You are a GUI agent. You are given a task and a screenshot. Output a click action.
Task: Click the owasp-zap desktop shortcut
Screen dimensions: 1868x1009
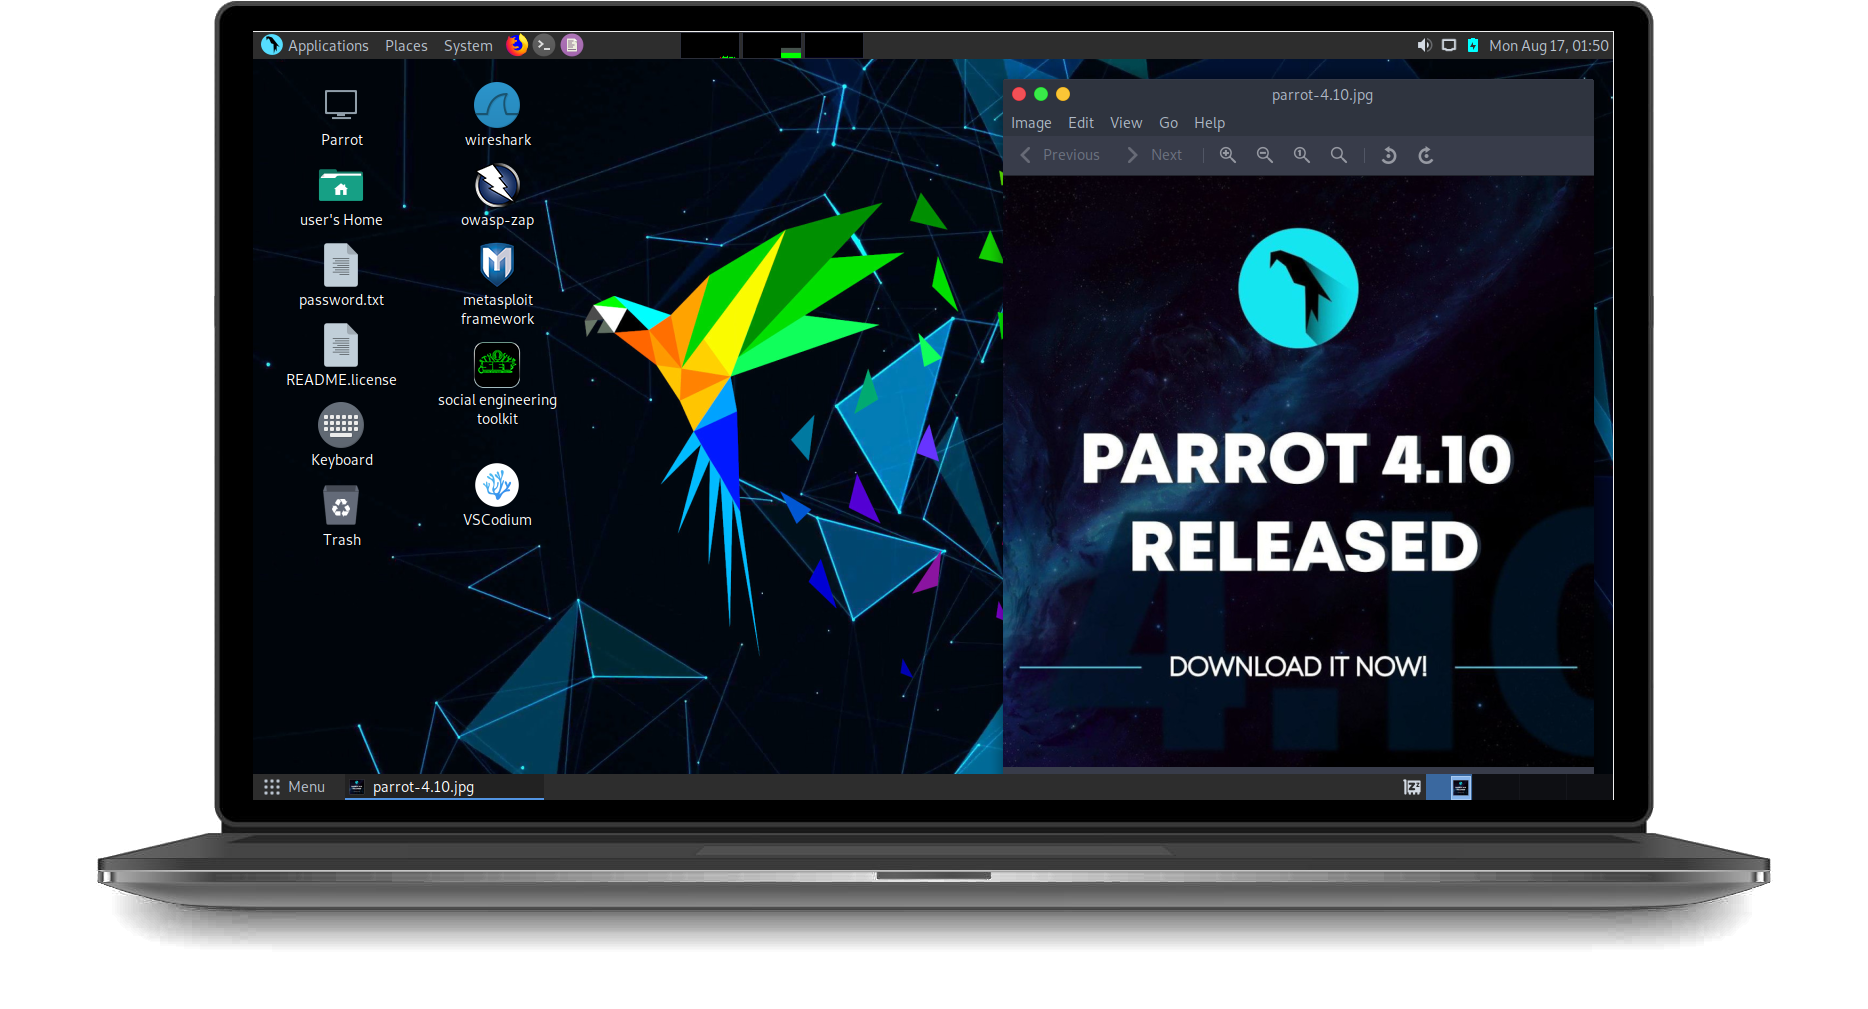point(497,186)
